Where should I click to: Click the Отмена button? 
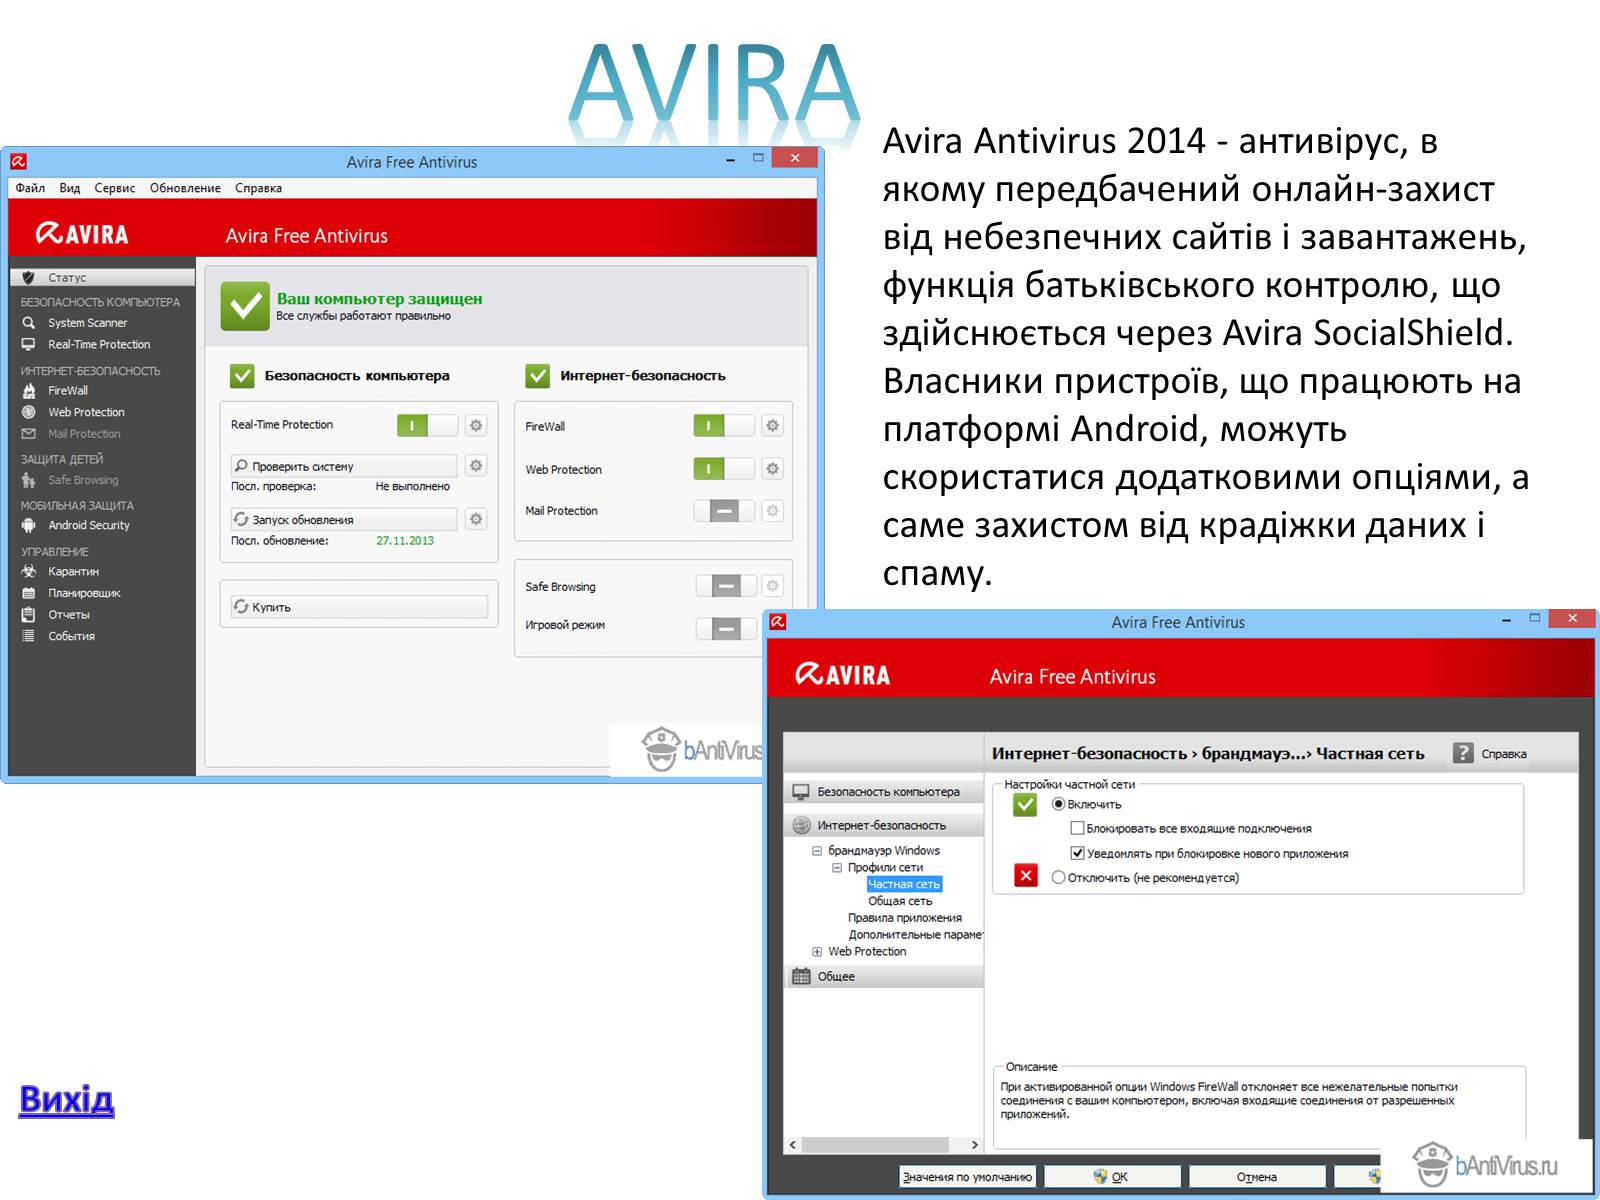tap(1257, 1177)
